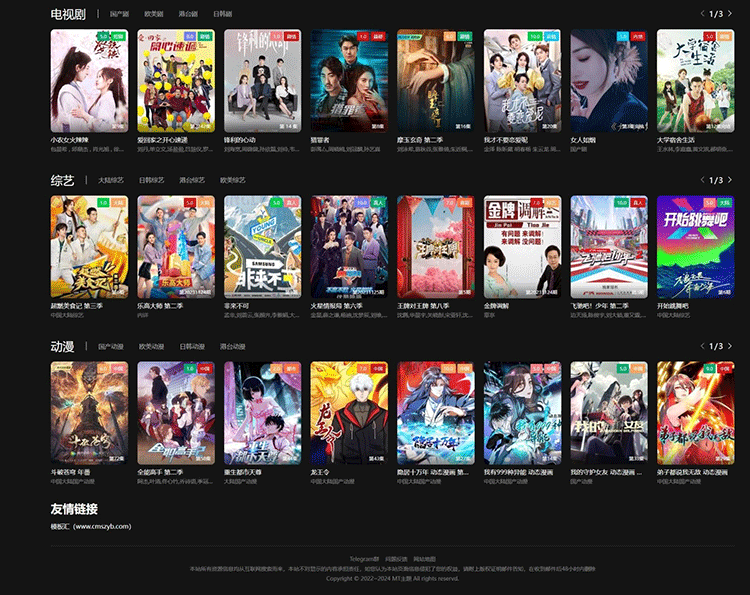Open 摩玉玄奇 第二季 poster
Image resolution: width=750 pixels, height=595 pixels.
tap(436, 80)
